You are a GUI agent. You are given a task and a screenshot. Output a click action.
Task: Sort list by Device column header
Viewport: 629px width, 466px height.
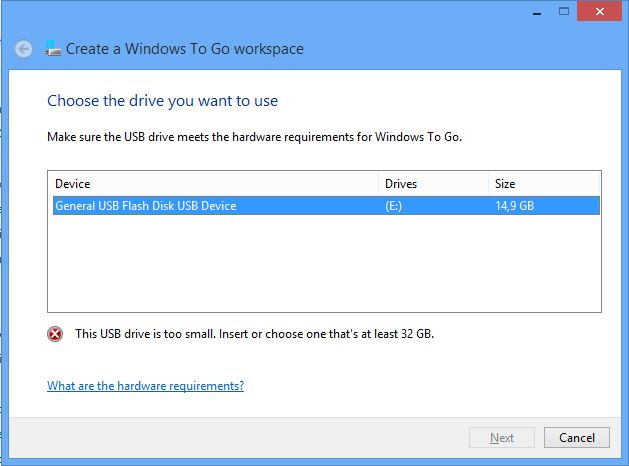pos(213,184)
